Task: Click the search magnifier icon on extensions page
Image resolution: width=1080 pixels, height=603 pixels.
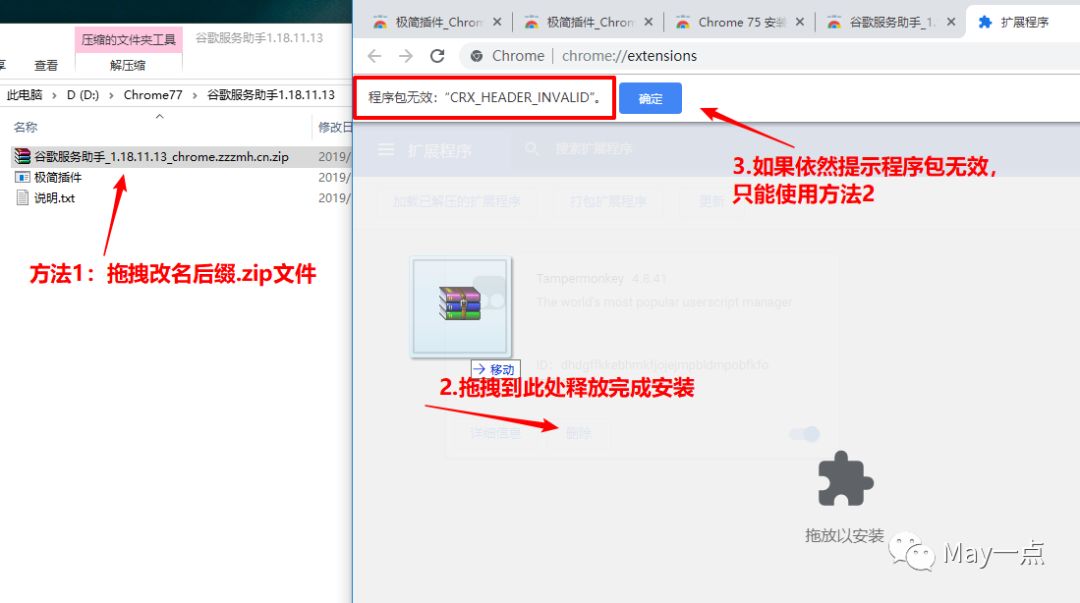Action: point(532,149)
